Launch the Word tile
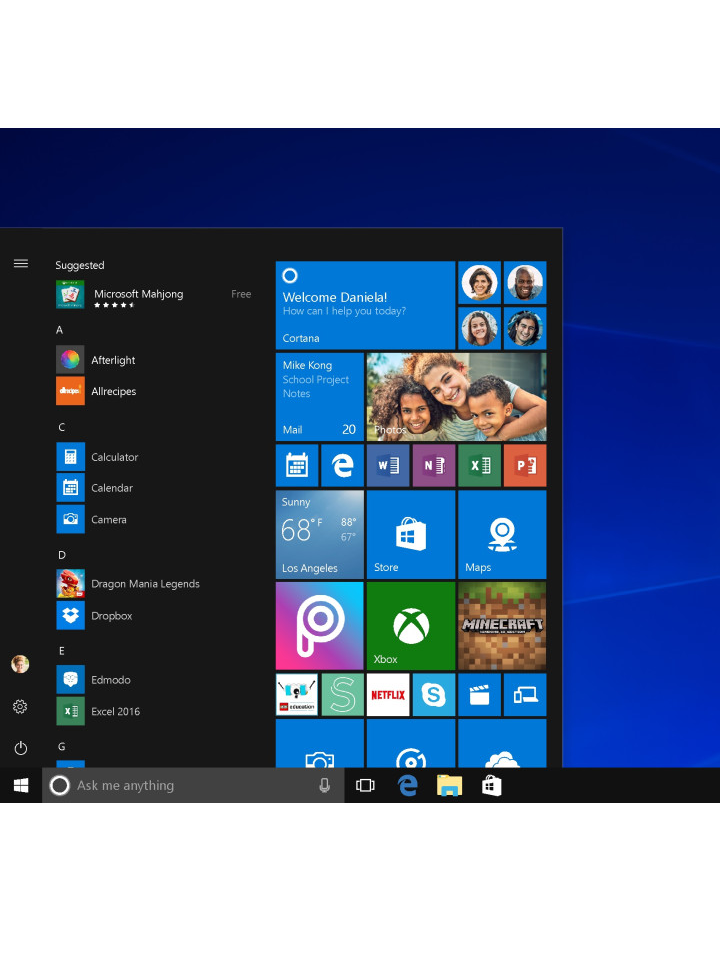This screenshot has width=720, height=960. (388, 465)
